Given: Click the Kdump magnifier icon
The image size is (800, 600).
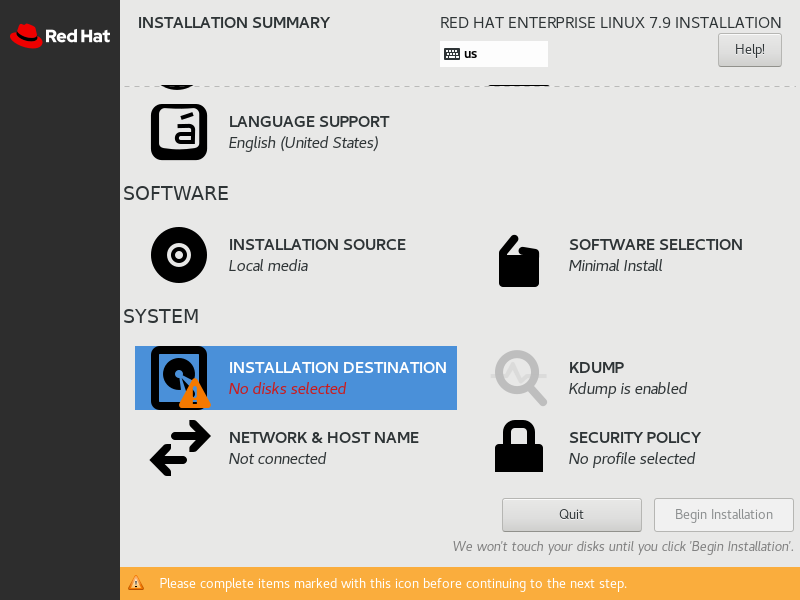Looking at the screenshot, I should 519,378.
